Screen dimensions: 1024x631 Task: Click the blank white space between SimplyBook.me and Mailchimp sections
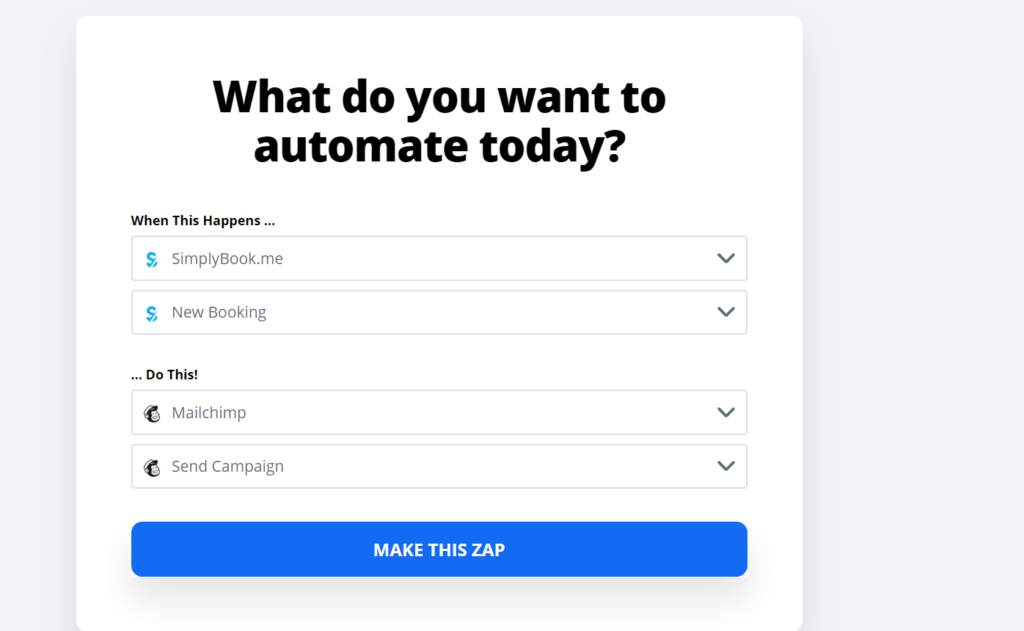(x=439, y=353)
